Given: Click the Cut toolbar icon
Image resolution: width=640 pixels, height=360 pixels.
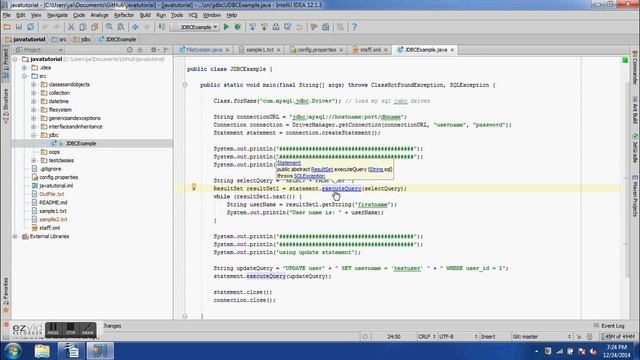Looking at the screenshot, I should click(71, 27).
